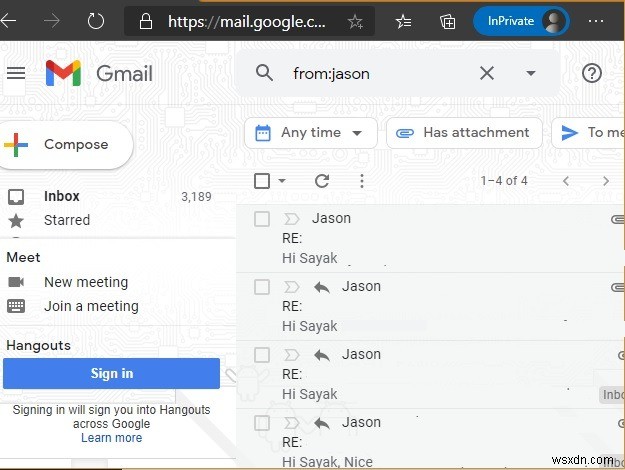The height and width of the screenshot is (470, 625).
Task: Refresh the mail list
Action: click(x=322, y=181)
